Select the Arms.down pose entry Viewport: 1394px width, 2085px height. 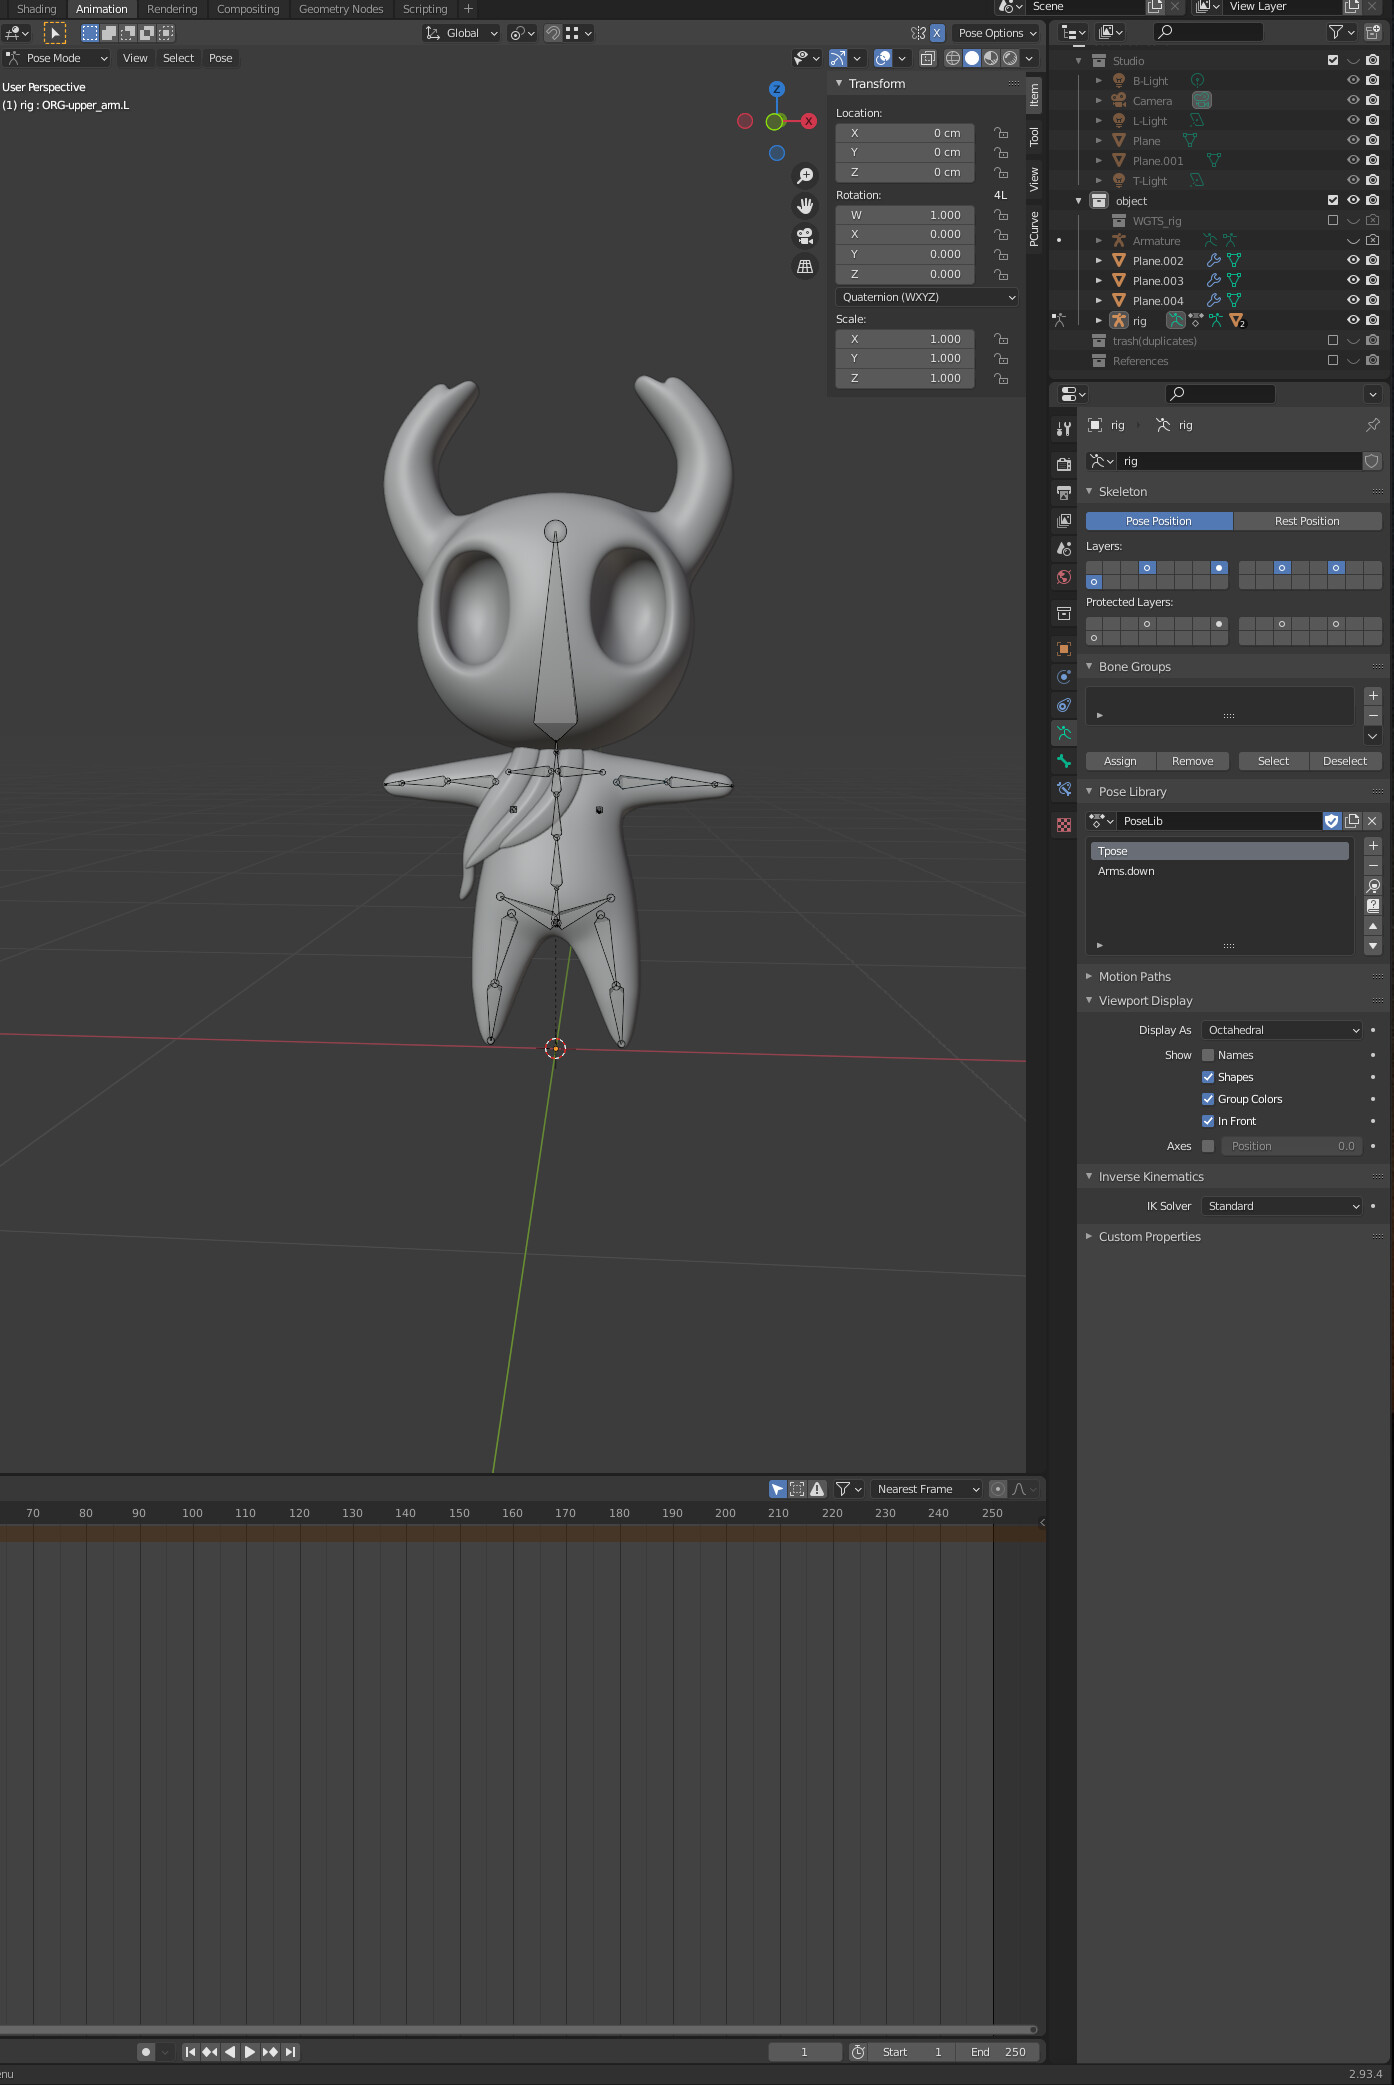point(1219,872)
